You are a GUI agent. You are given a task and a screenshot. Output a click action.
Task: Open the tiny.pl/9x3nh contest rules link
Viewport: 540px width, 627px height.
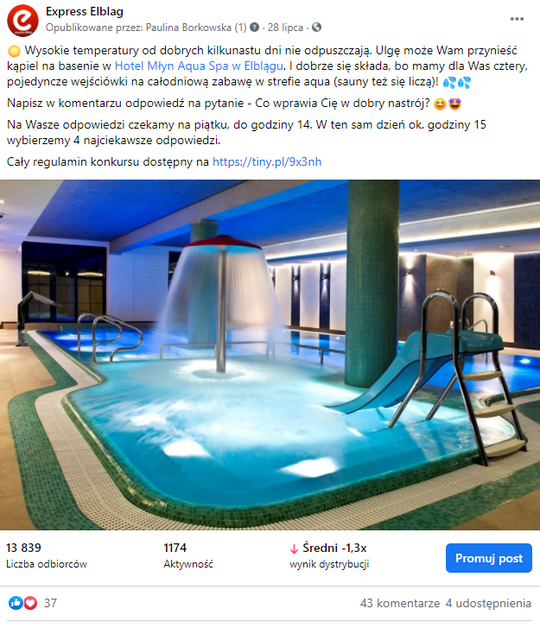[x=267, y=162]
